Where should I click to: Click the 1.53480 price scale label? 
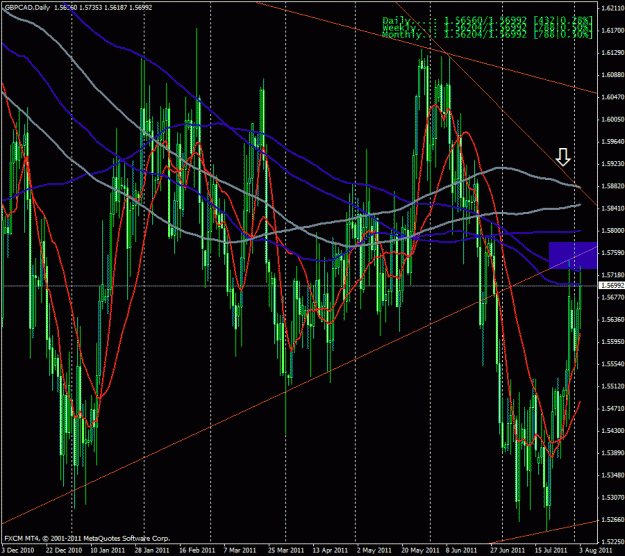(613, 475)
